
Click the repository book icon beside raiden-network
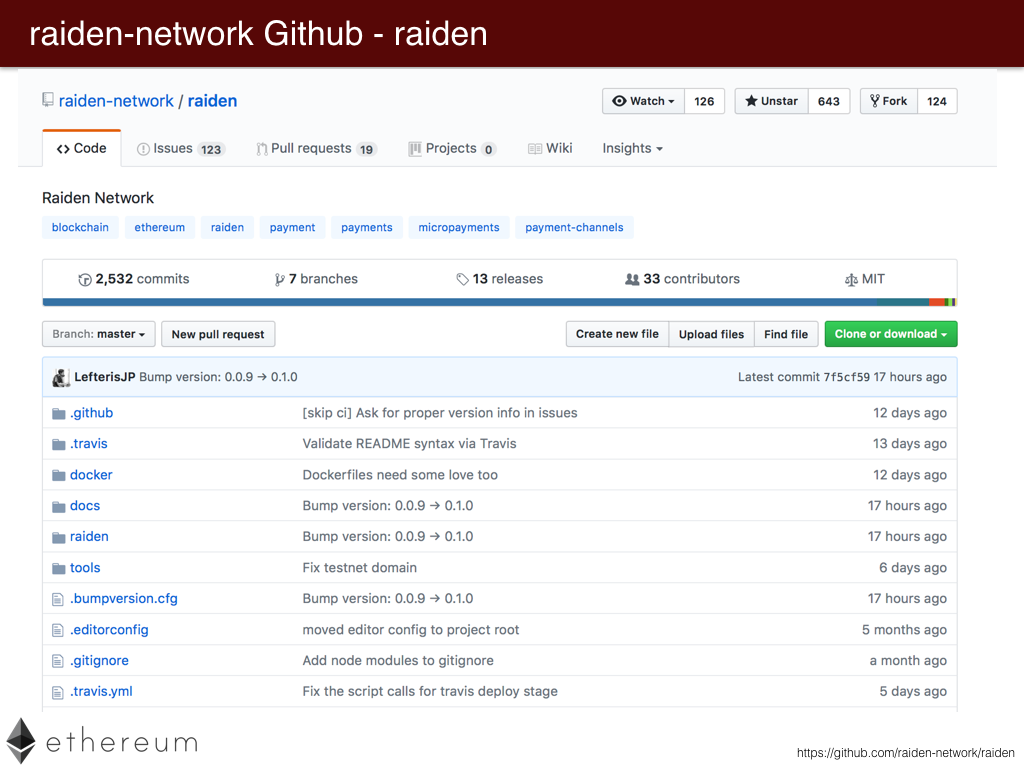pyautogui.click(x=48, y=100)
